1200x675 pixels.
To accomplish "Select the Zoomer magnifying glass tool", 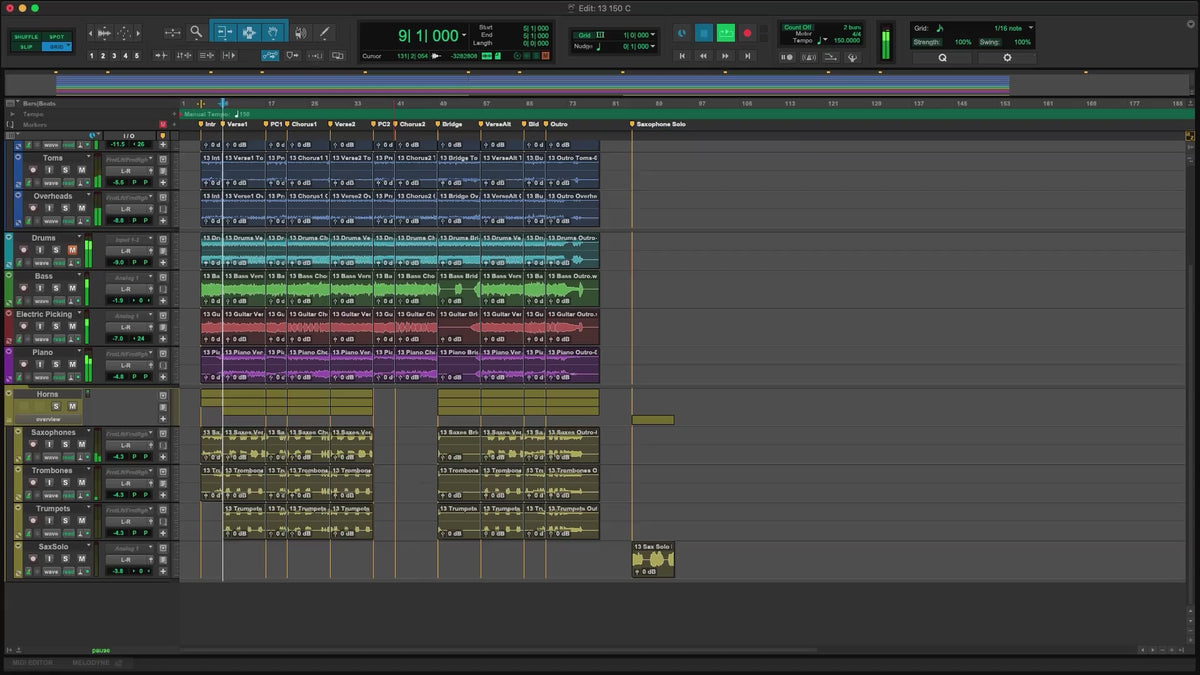I will pyautogui.click(x=196, y=33).
